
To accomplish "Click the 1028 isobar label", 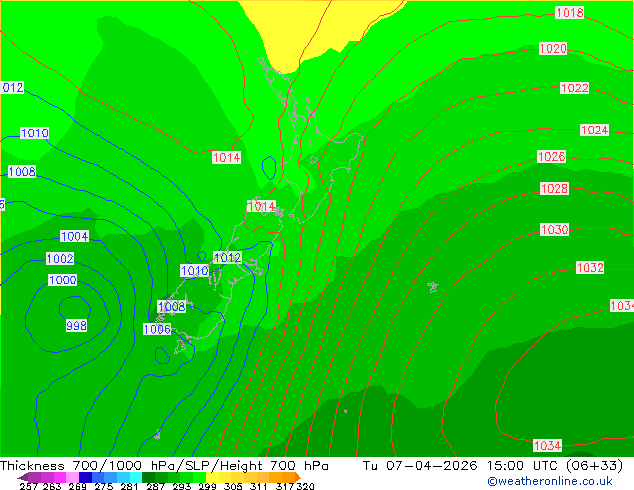I will click(554, 188).
